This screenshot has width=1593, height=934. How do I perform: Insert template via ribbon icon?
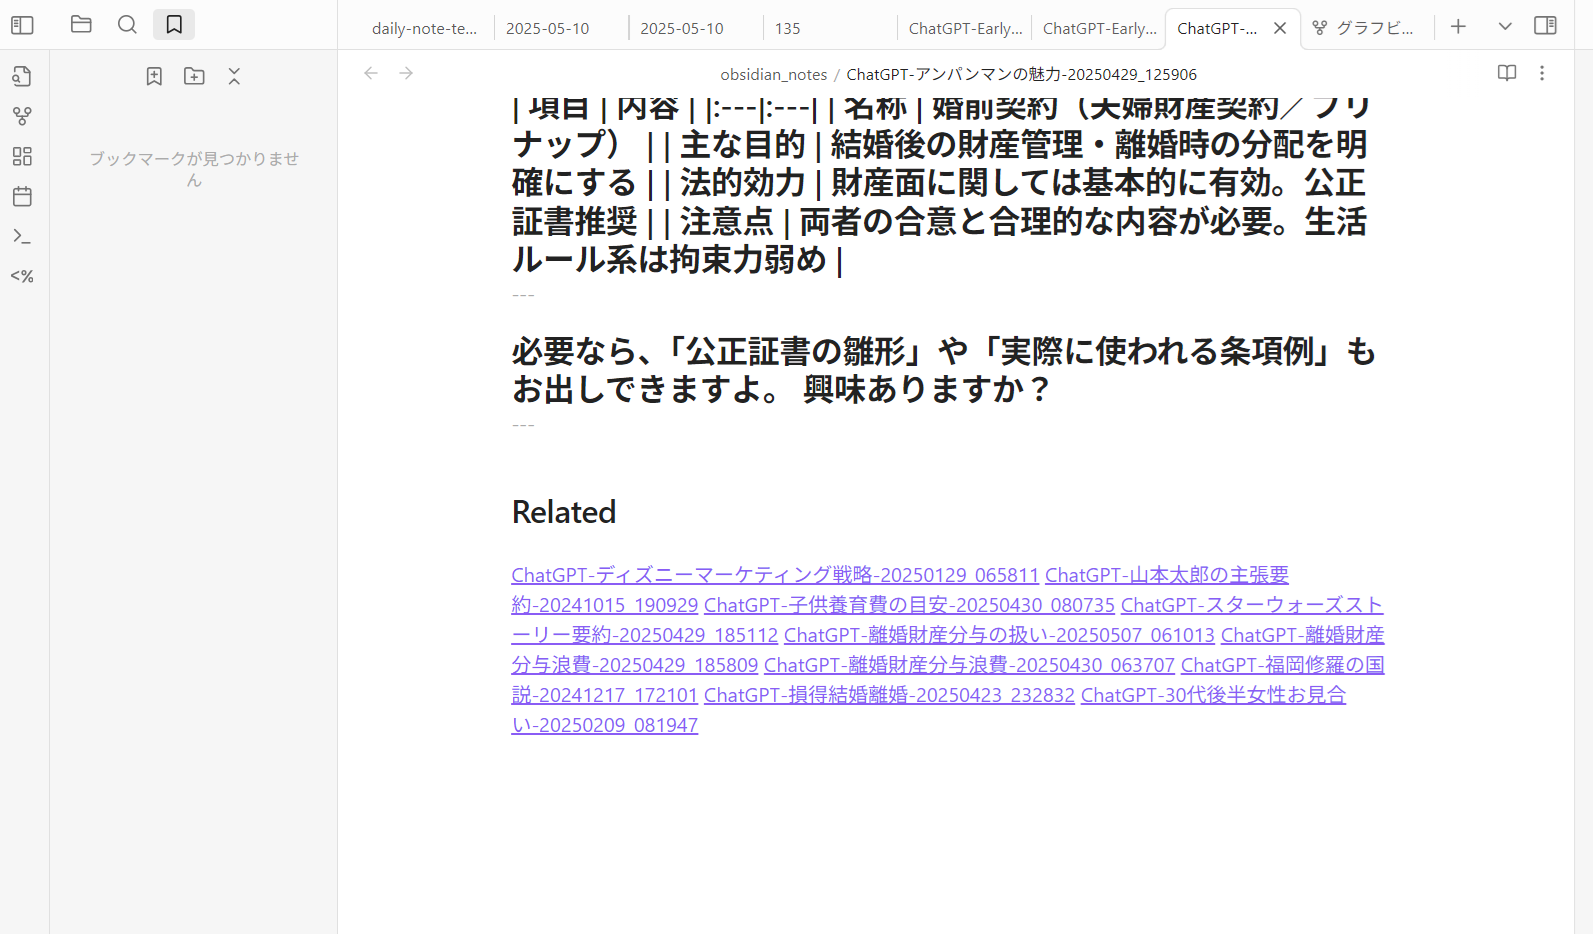(22, 276)
